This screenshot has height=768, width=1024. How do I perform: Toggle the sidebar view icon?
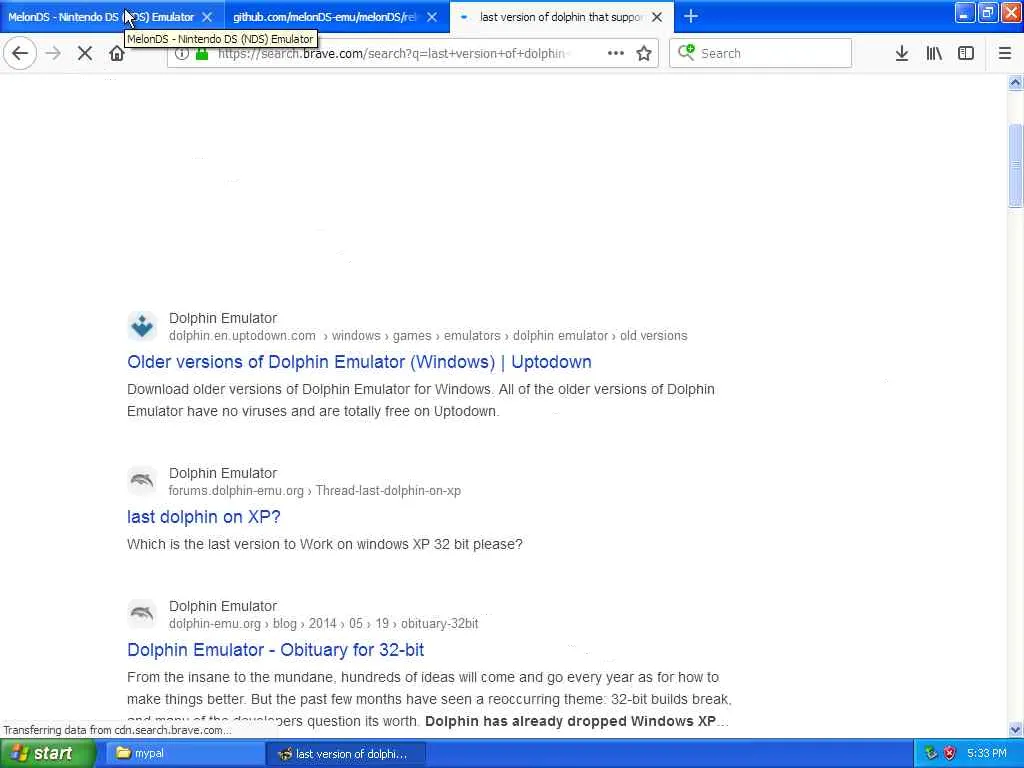pyautogui.click(x=966, y=54)
